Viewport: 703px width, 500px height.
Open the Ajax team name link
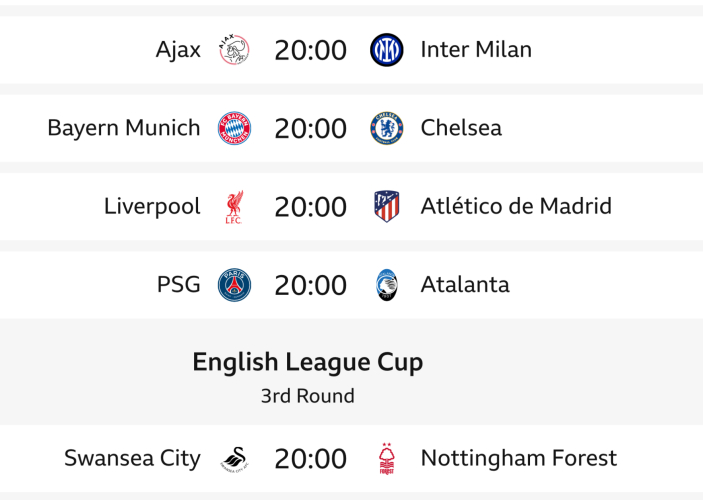pyautogui.click(x=178, y=50)
